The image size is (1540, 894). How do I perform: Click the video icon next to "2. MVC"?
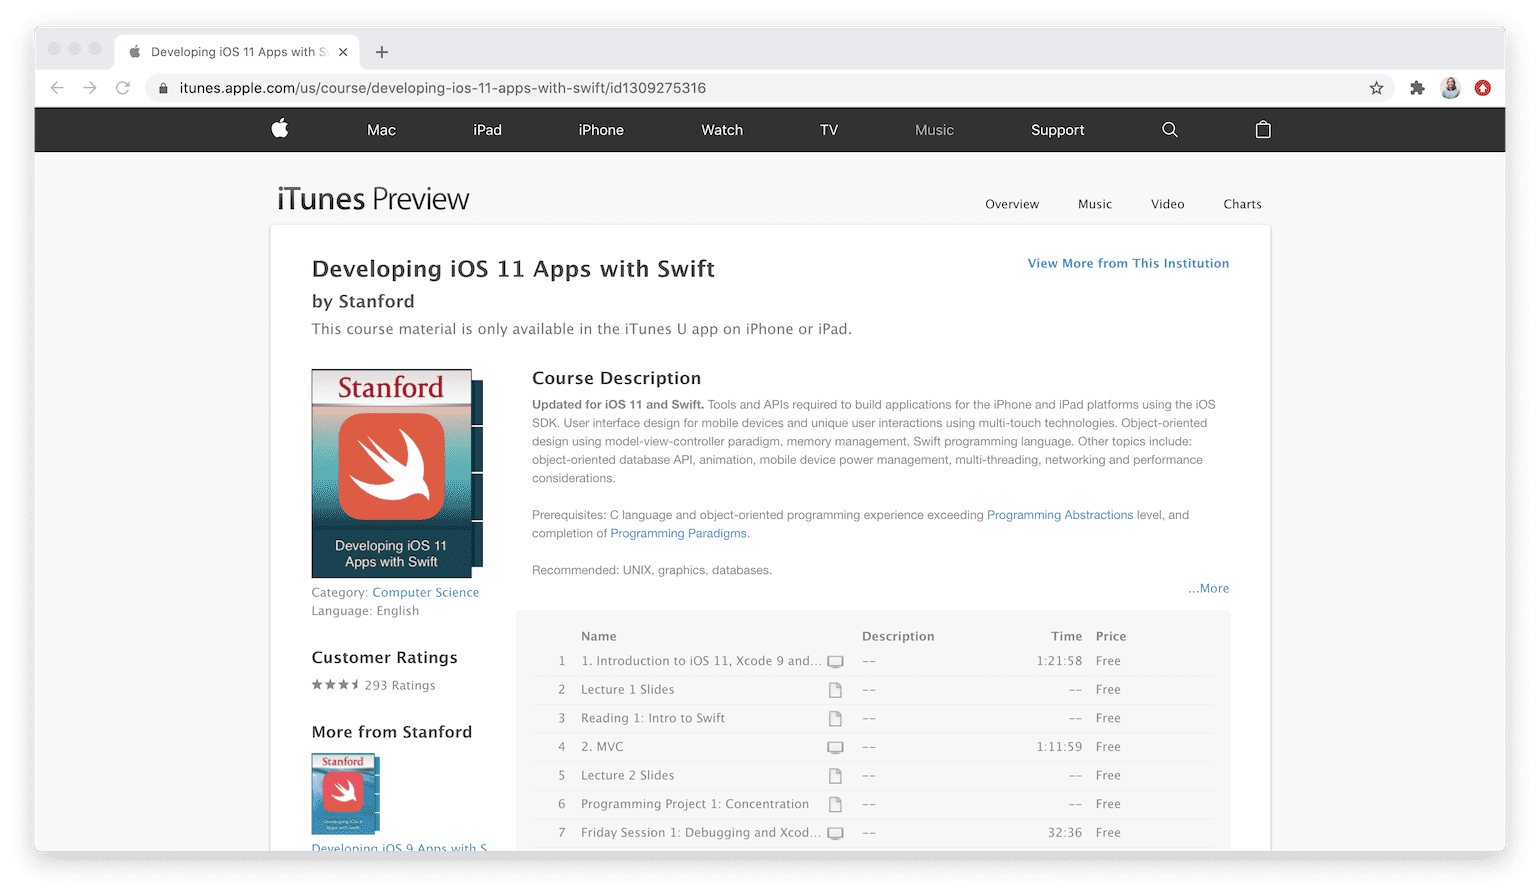pyautogui.click(x=836, y=746)
